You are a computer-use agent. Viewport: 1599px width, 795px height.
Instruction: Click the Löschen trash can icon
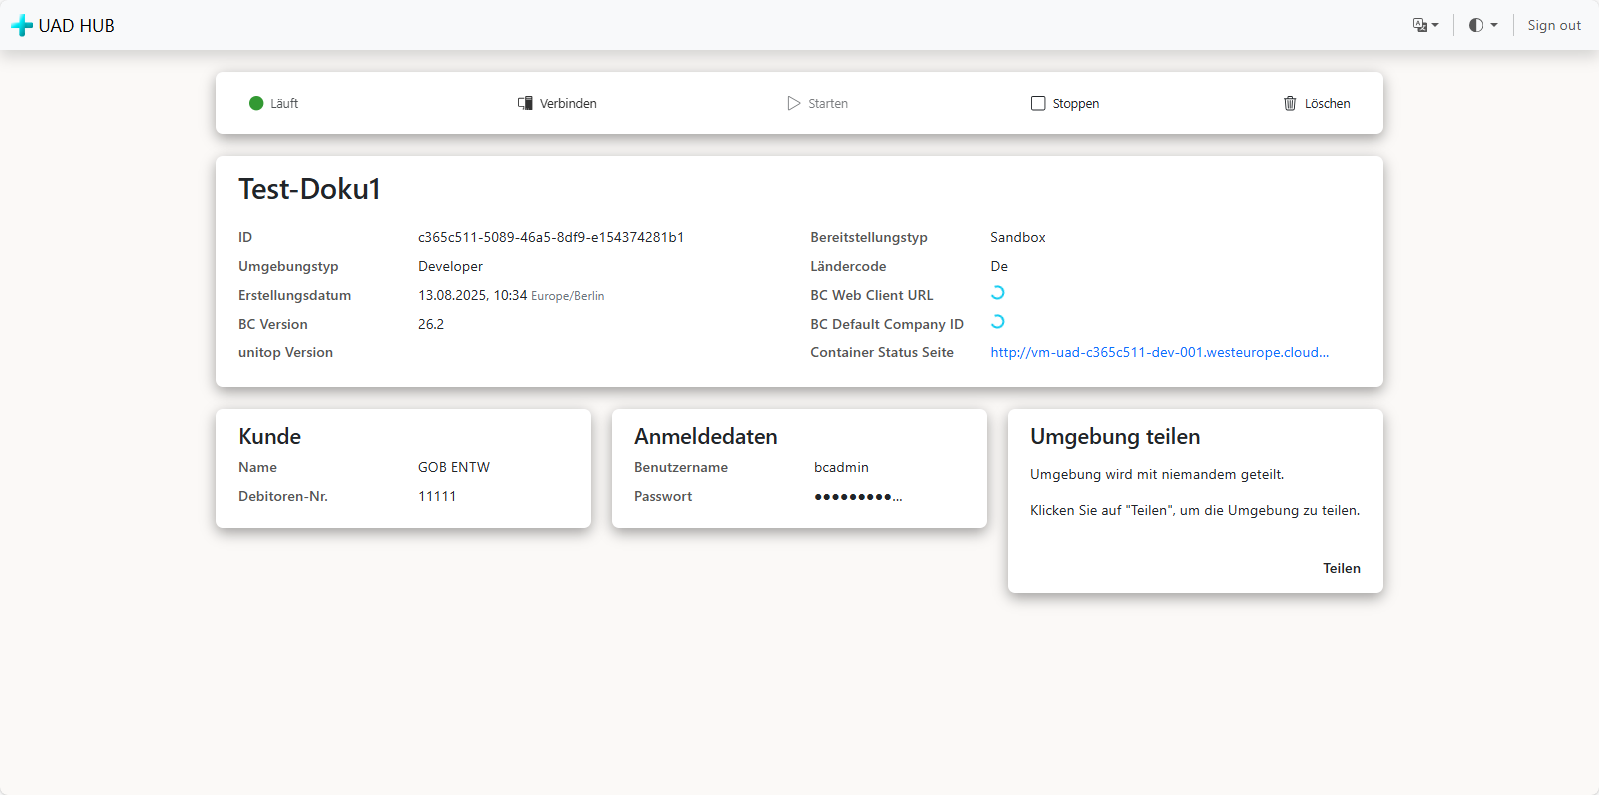1290,103
